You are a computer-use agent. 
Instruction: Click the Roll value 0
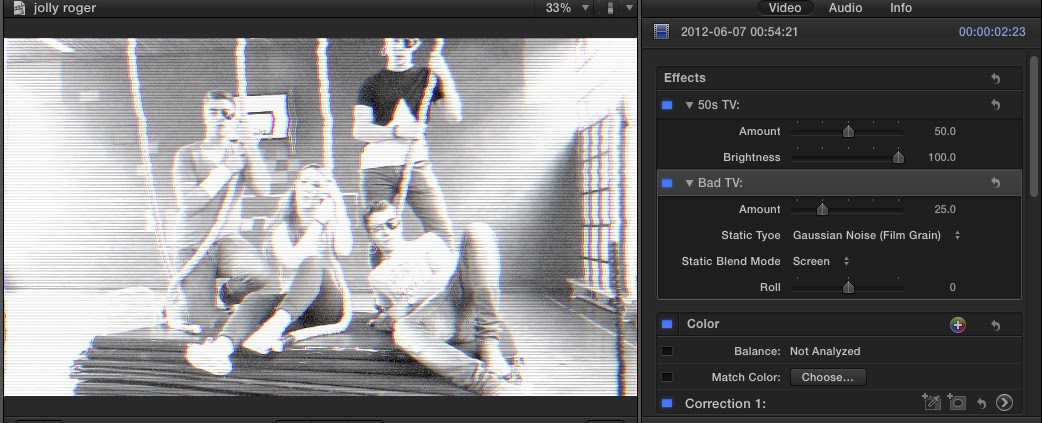point(952,288)
